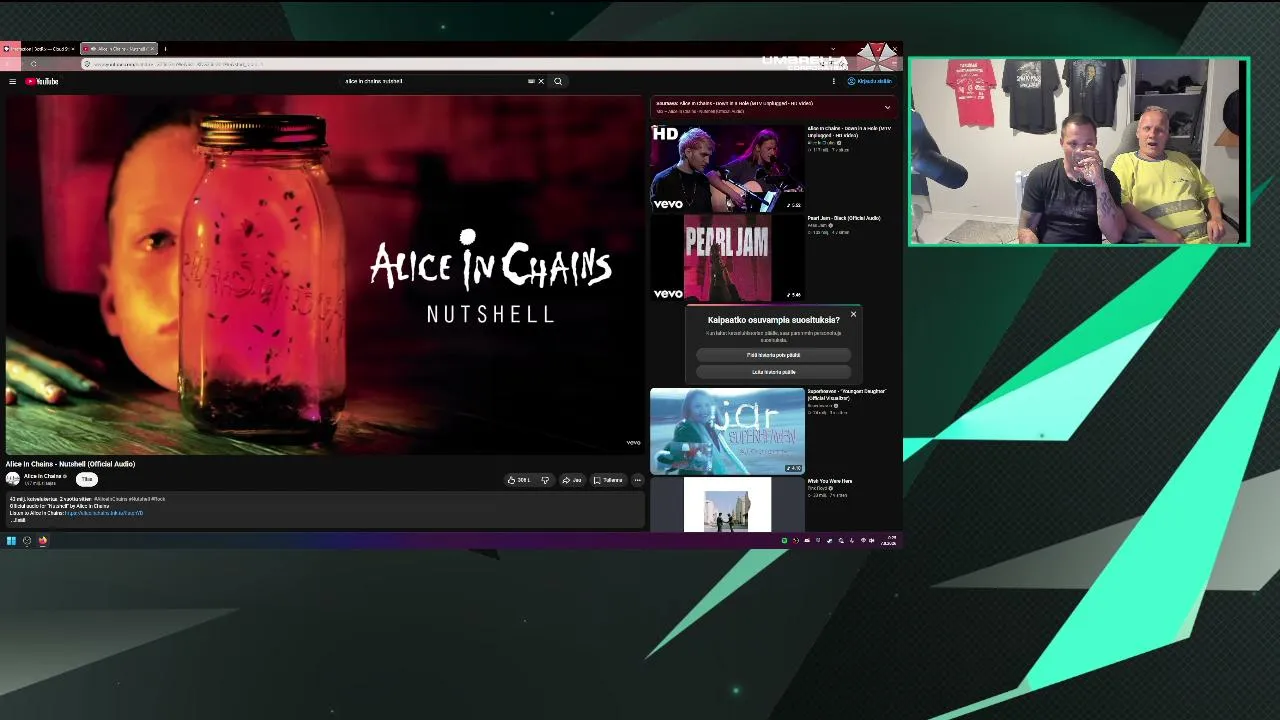Expand the video description box
The width and height of the screenshot is (1280, 720).
tap(324, 509)
